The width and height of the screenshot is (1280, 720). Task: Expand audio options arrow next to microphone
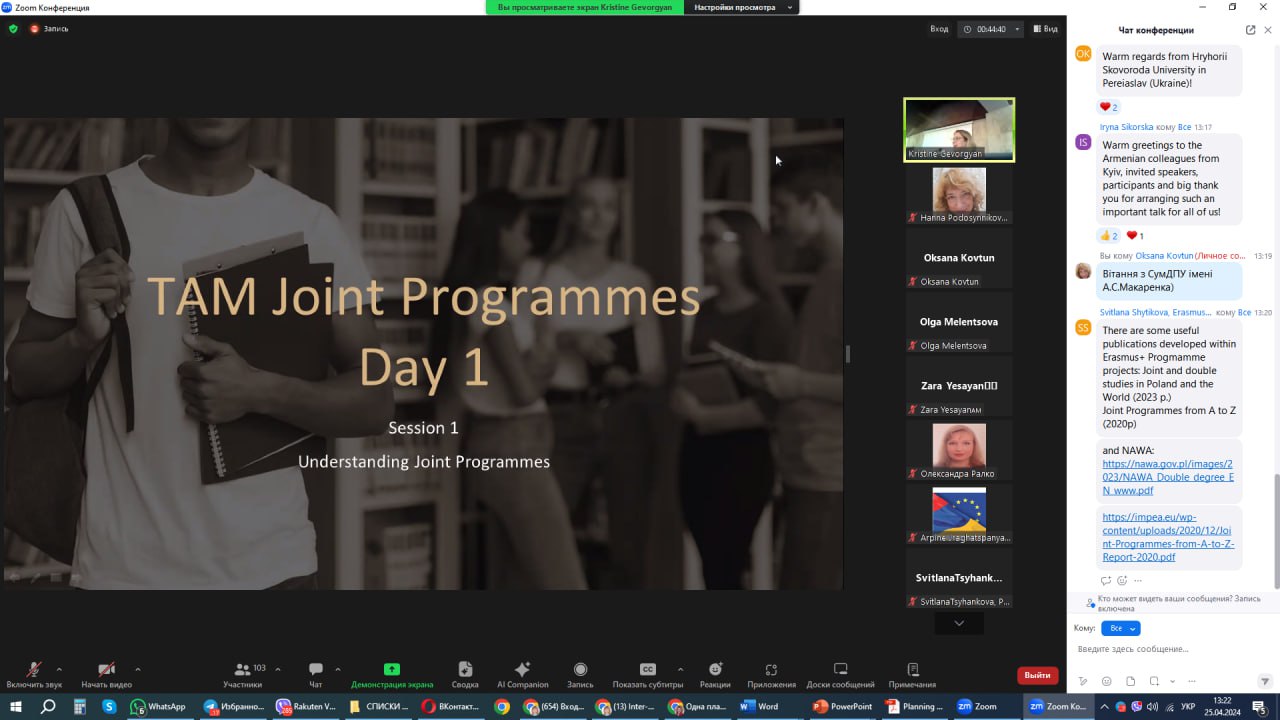[x=59, y=669]
